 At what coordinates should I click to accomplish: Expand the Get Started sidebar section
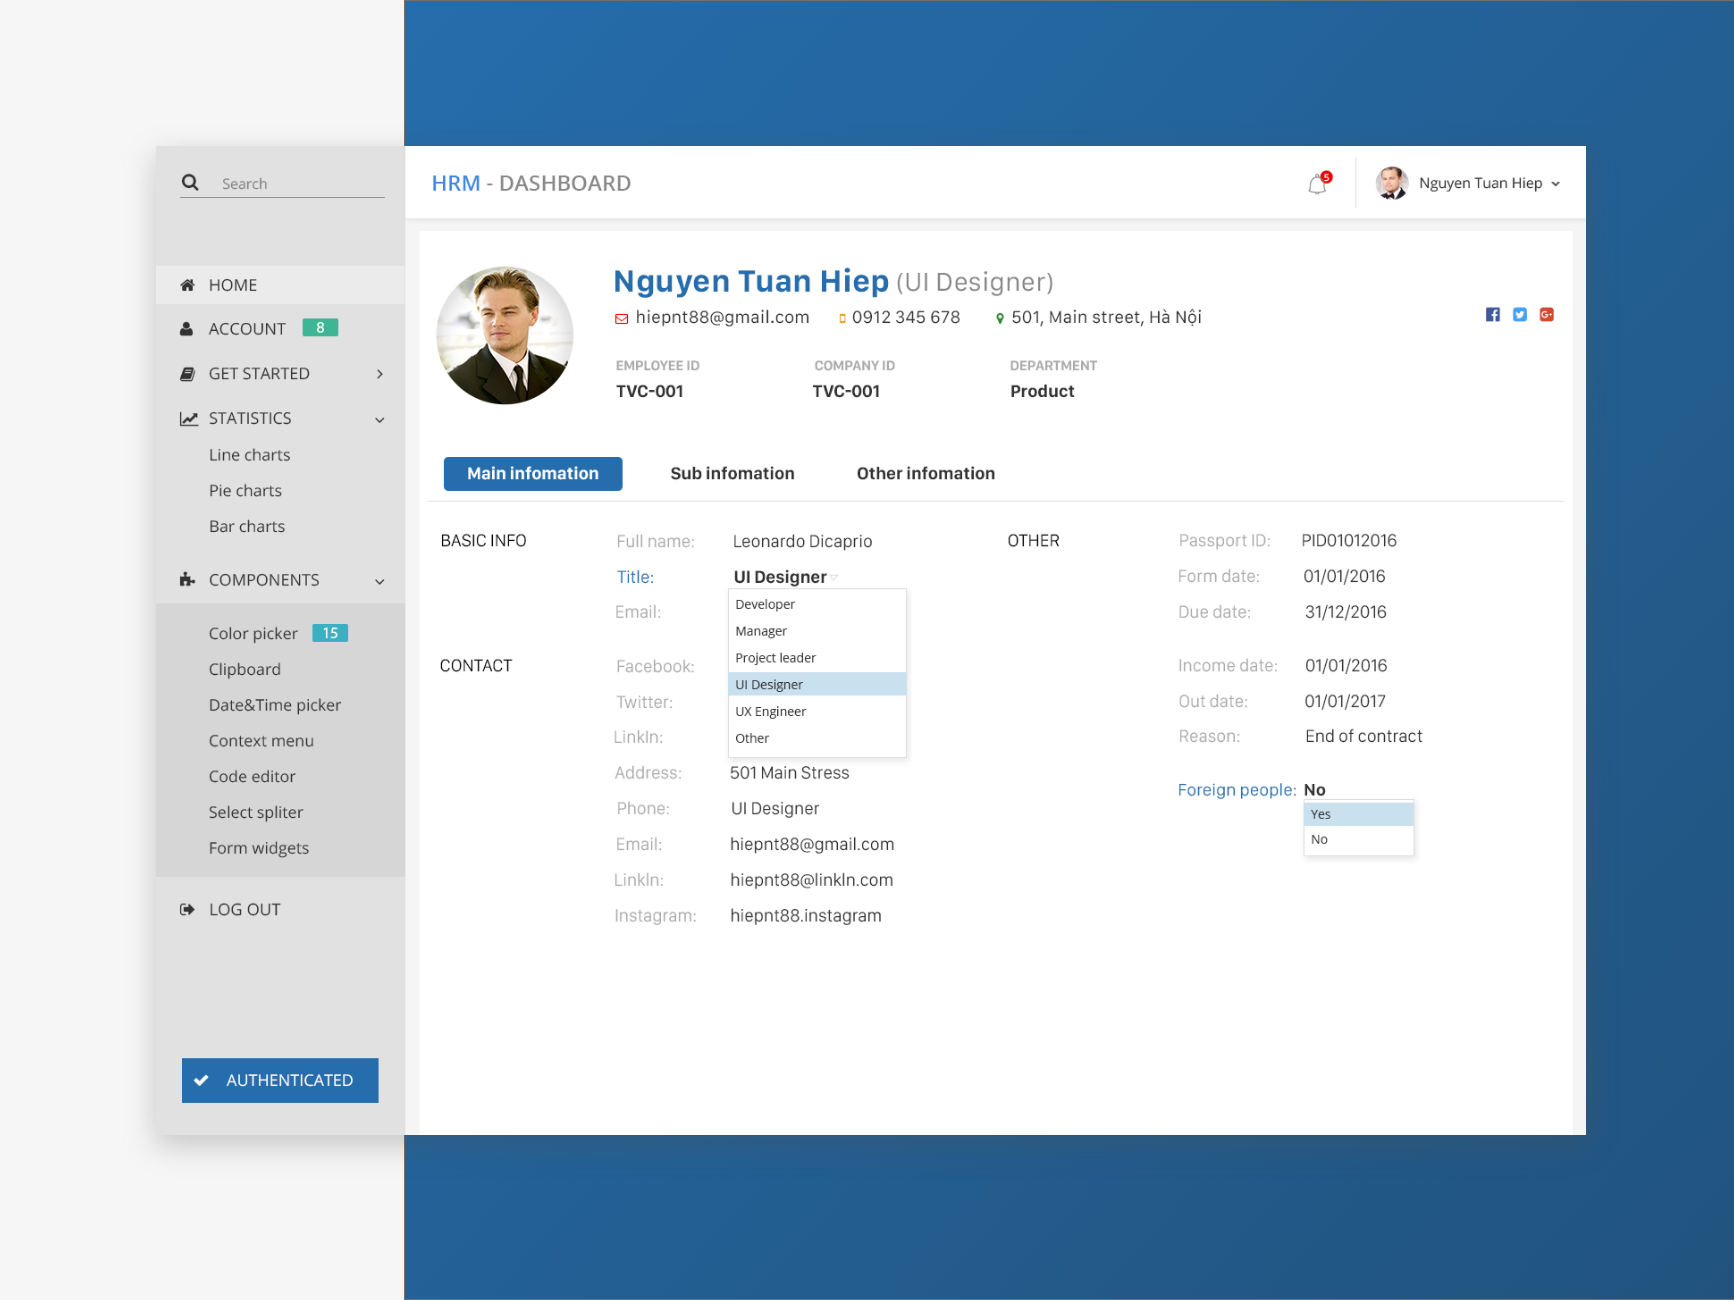380,373
